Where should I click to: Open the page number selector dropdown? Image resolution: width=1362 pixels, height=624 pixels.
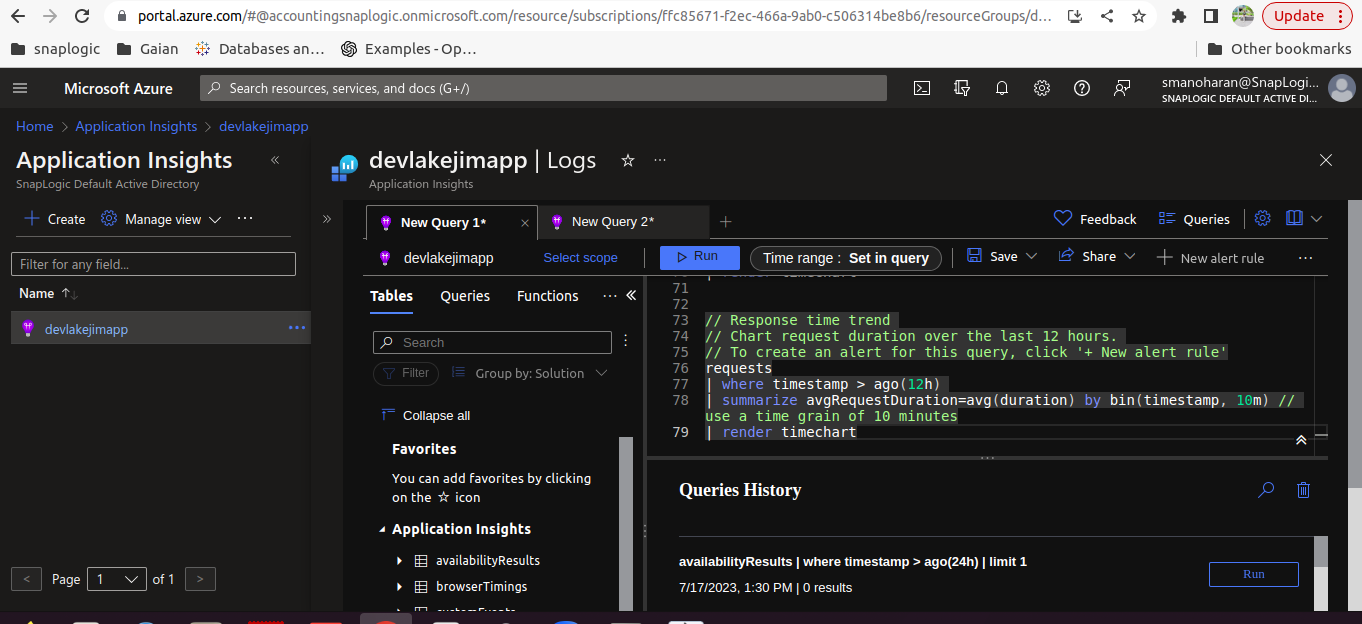pyautogui.click(x=116, y=579)
